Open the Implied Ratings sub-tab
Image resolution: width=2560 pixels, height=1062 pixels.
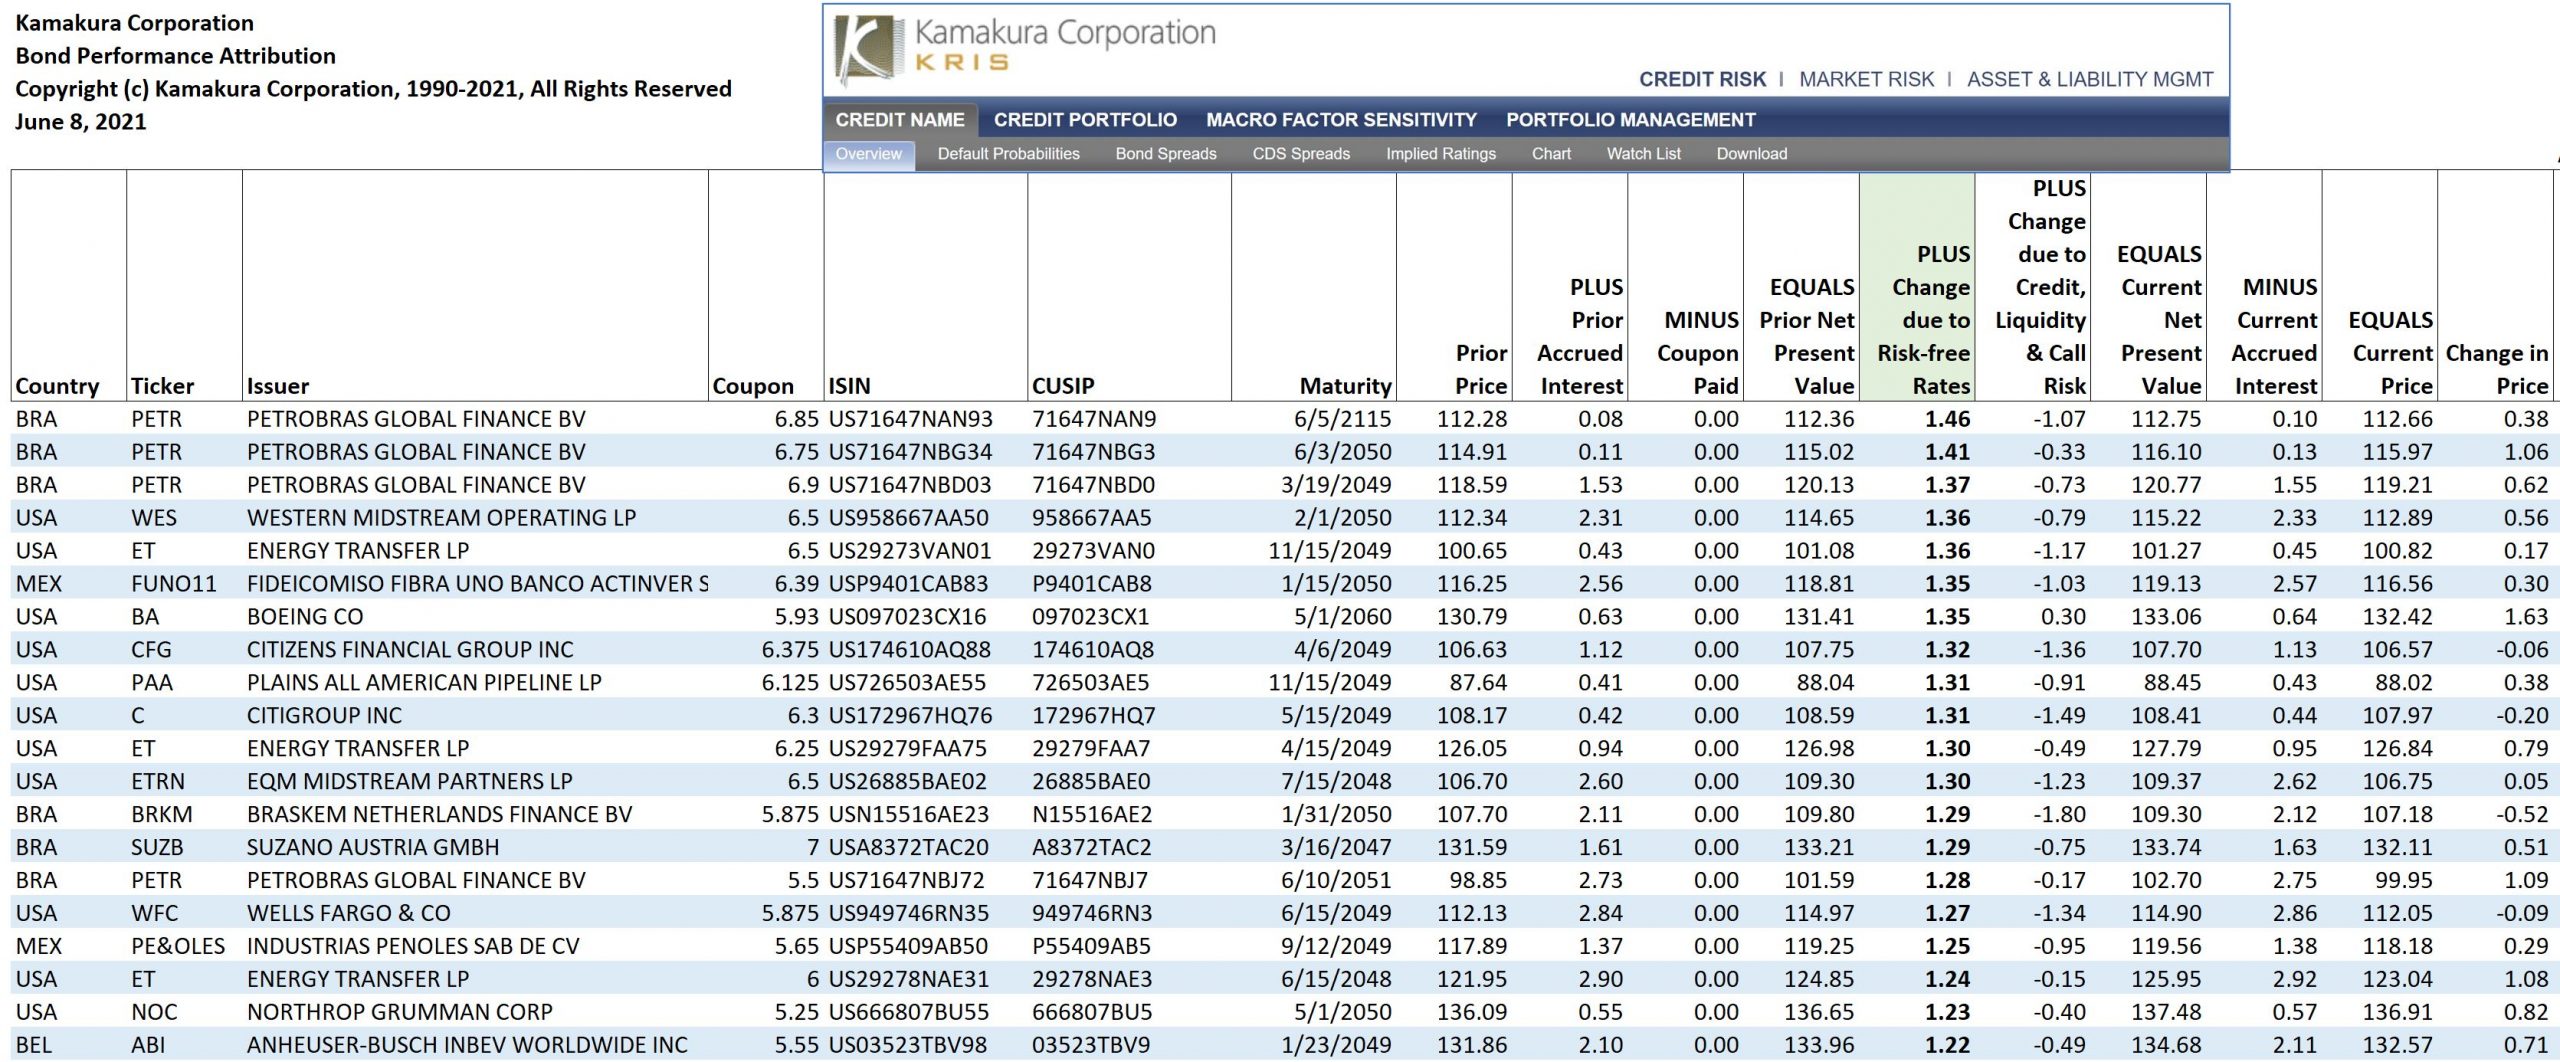coord(1441,154)
